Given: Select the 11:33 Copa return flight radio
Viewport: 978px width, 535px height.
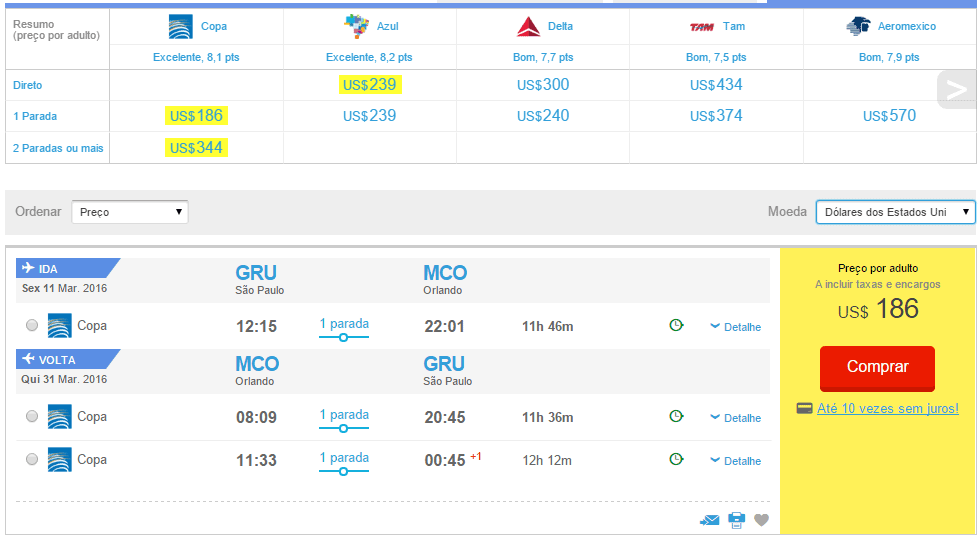Looking at the screenshot, I should 32,459.
